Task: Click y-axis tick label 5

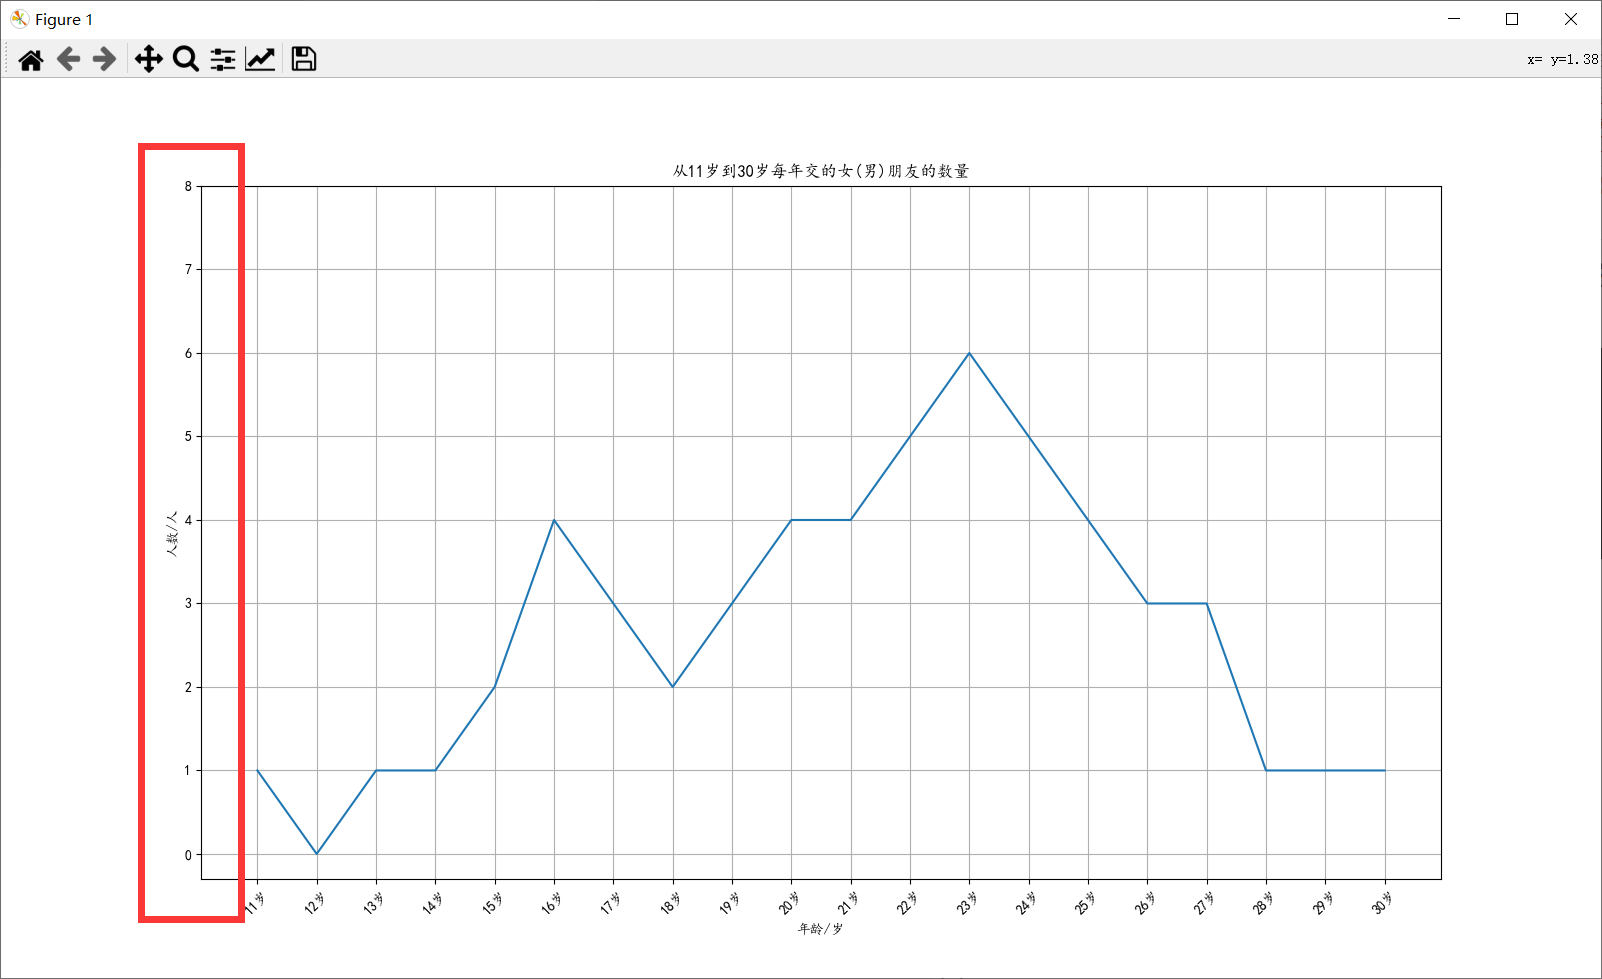Action: point(188,436)
